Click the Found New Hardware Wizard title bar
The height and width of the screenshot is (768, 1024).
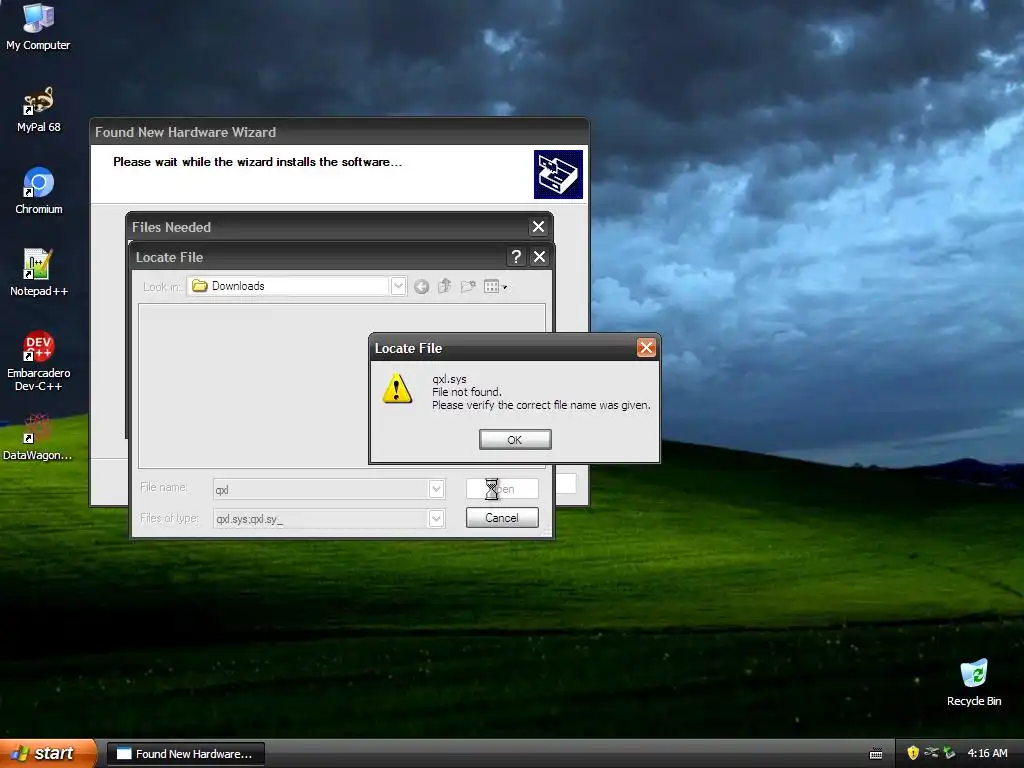tap(339, 132)
